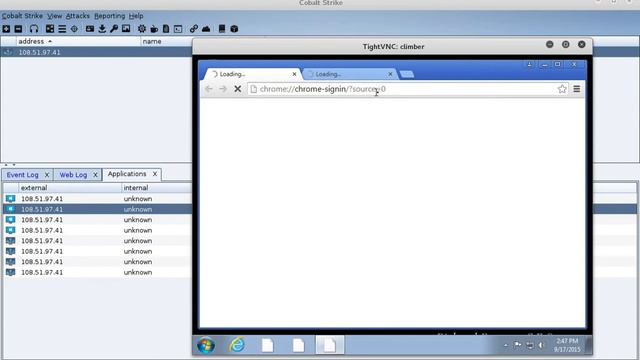This screenshot has height=360, width=640.
Task: Click Chrome's back arrow in VNC window
Action: point(209,89)
